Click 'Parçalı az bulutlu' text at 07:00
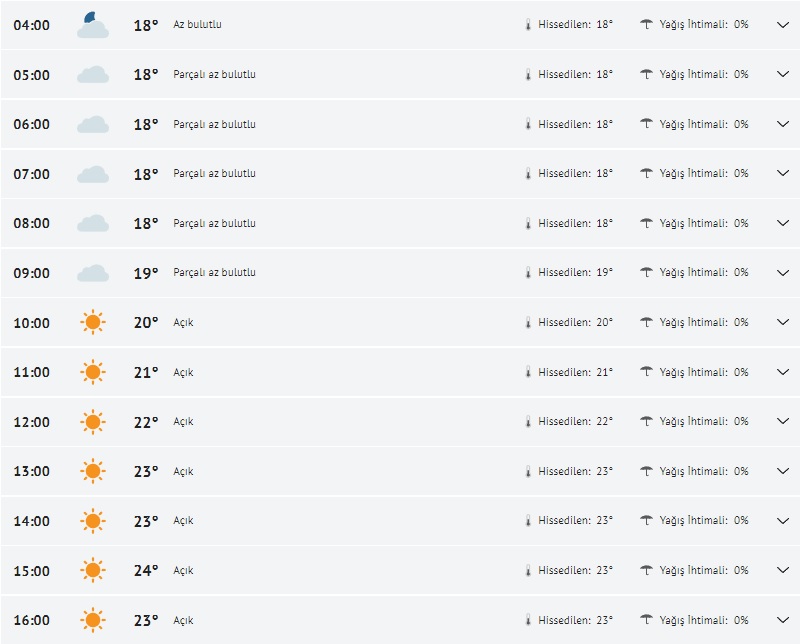800x644 pixels. [214, 174]
